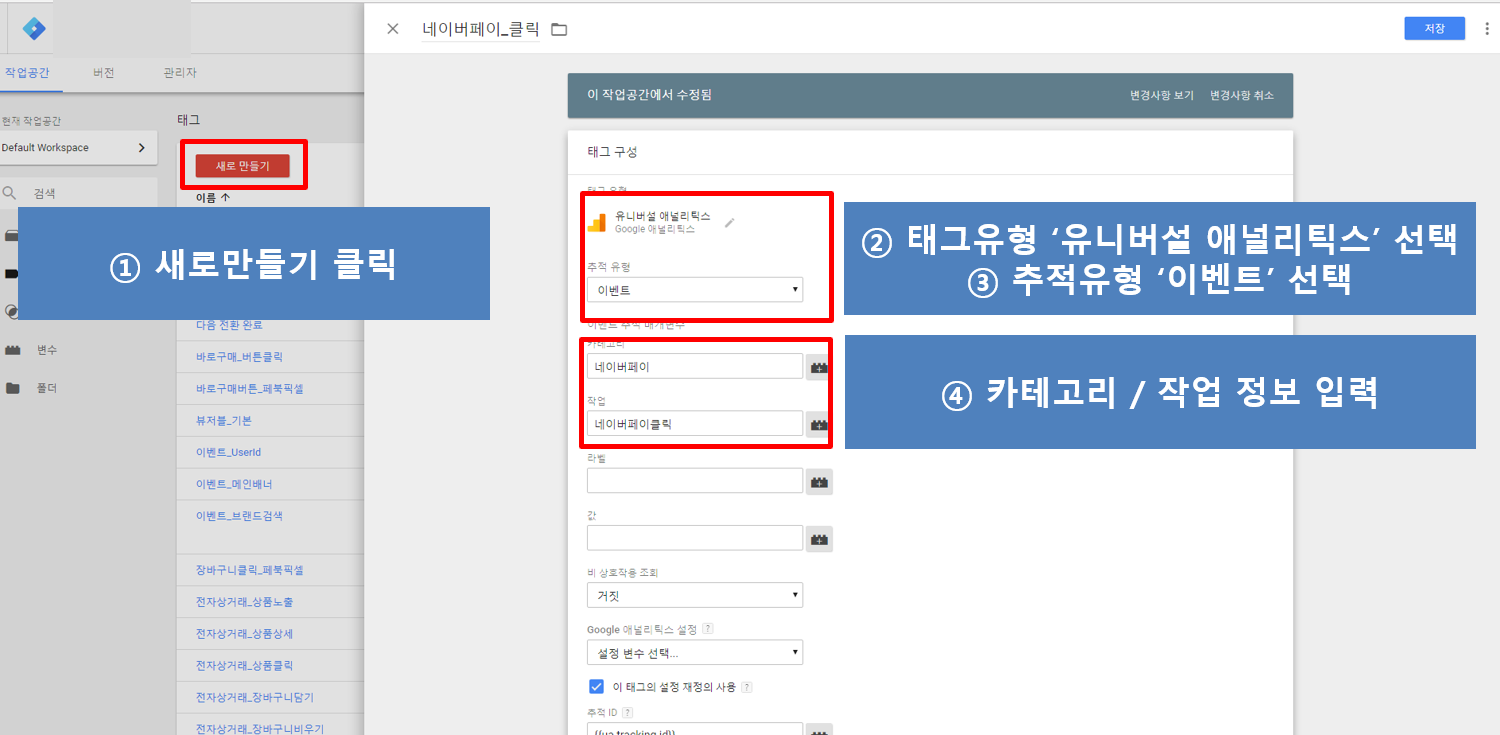The image size is (1500, 735).
Task: Open the 이벤트_브랜드검색 tag
Action: [239, 516]
